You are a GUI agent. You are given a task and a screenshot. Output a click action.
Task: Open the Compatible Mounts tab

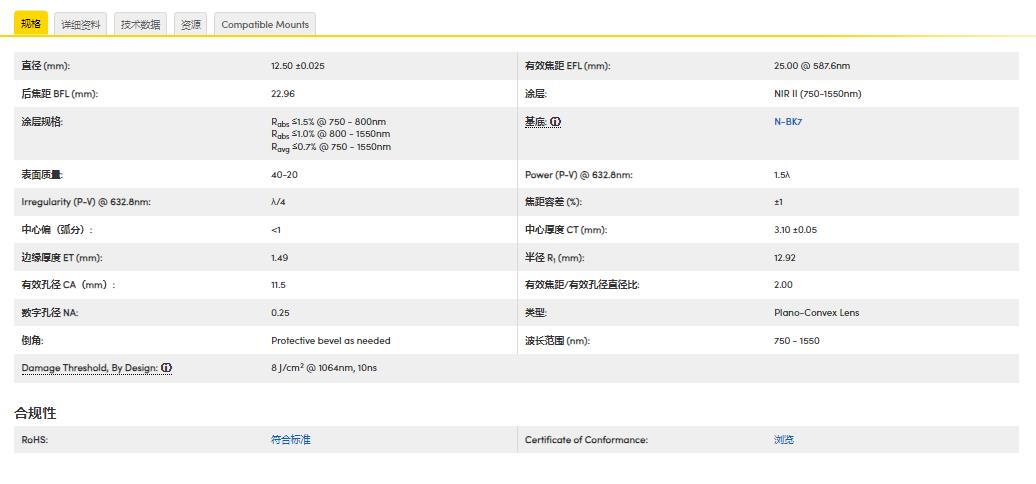tap(265, 24)
